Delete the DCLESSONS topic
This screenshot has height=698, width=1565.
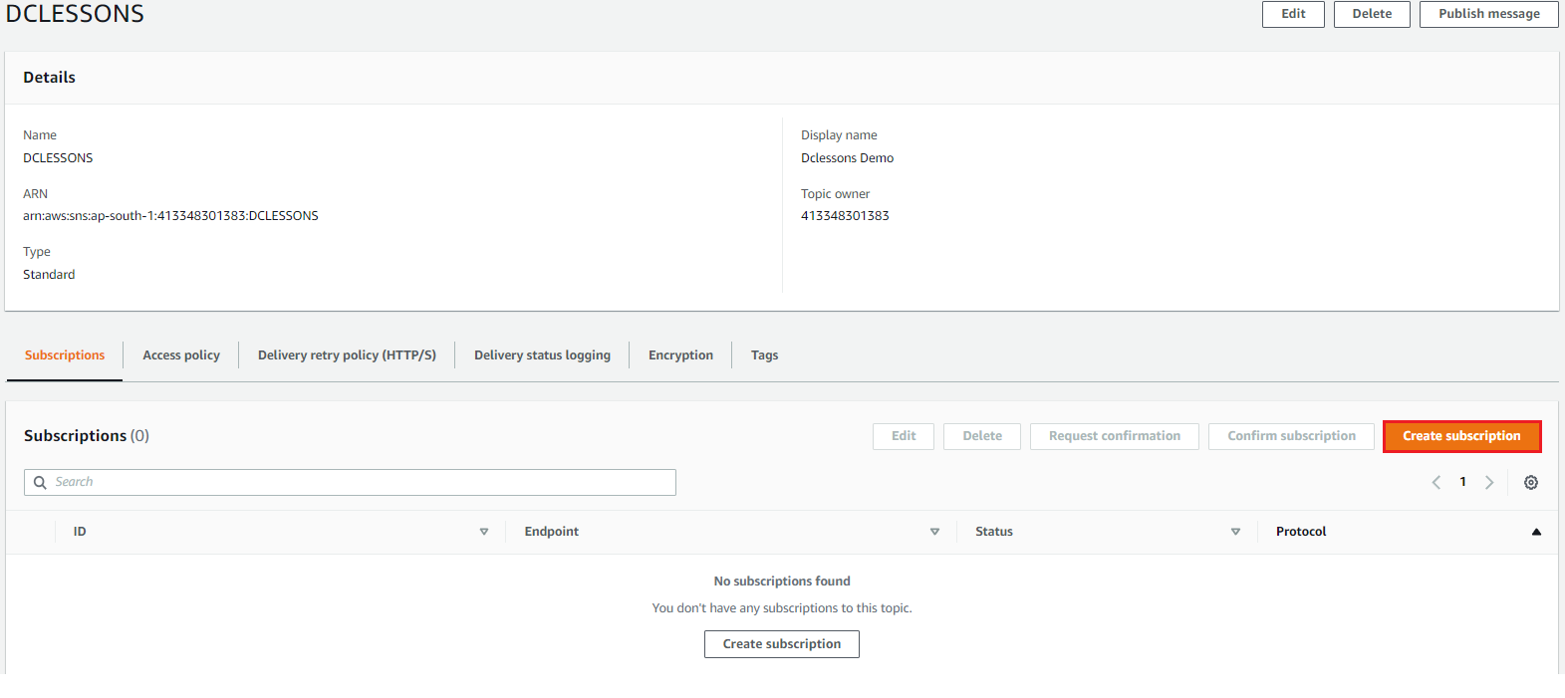(1371, 14)
